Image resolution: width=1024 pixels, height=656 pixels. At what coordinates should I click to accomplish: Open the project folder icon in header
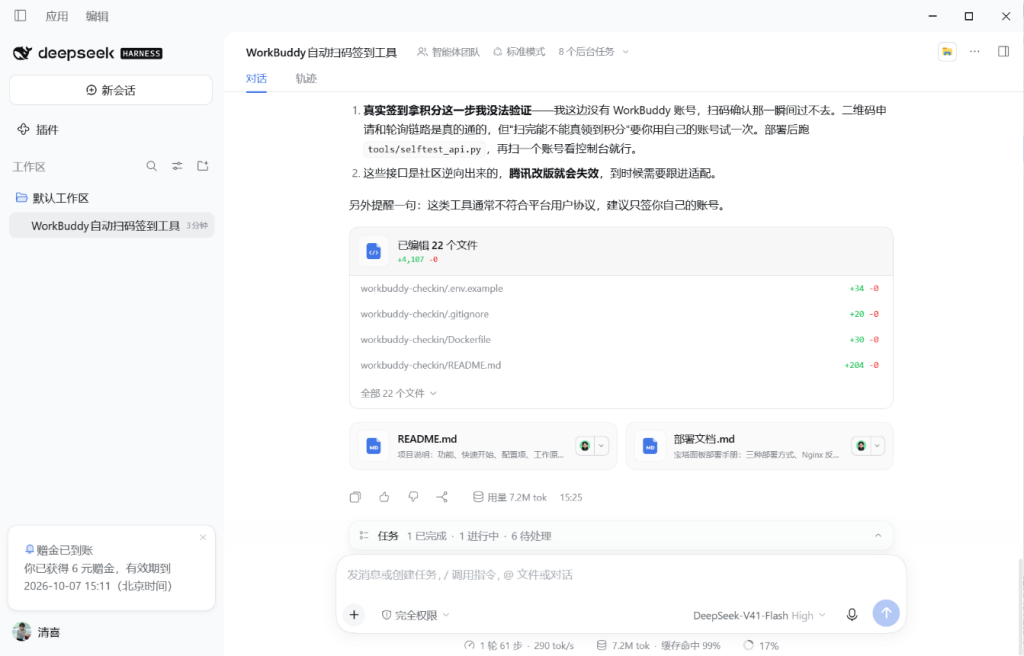pos(947,52)
